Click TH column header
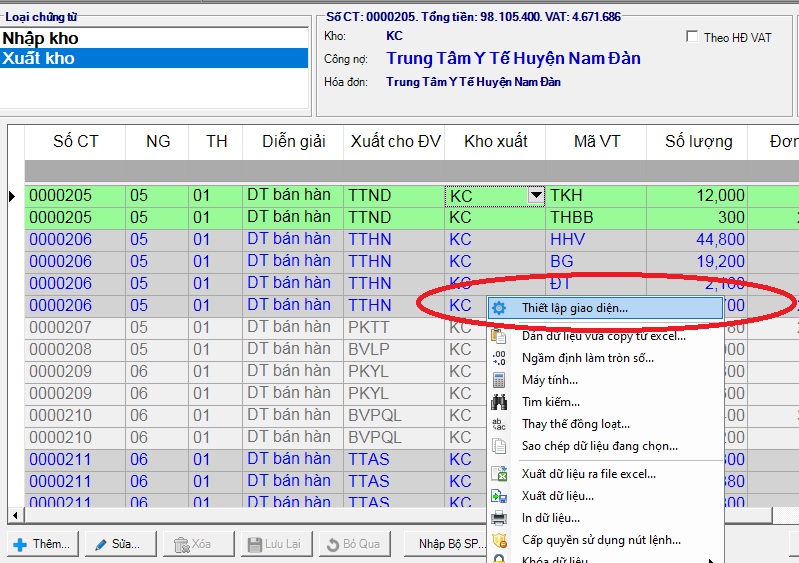799x563 pixels. 216,142
